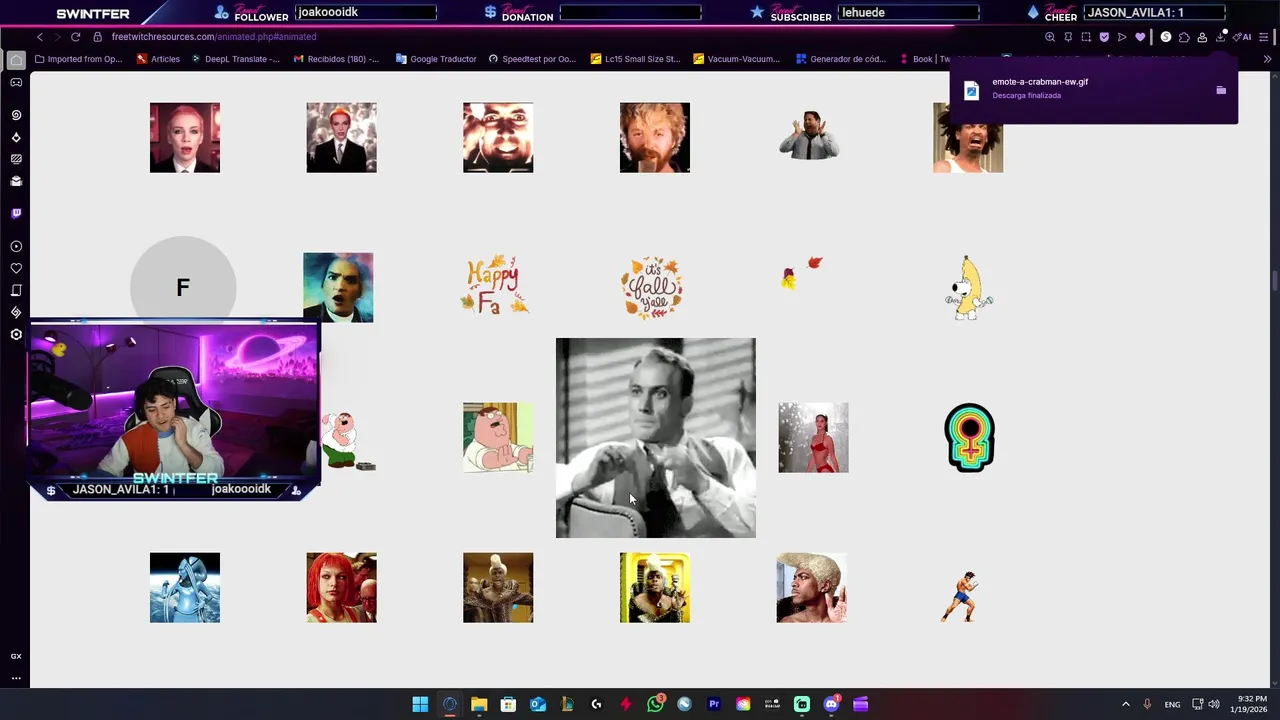Open the player icon in sidebar
Viewport: 1280px width, 720px height.
[16, 246]
